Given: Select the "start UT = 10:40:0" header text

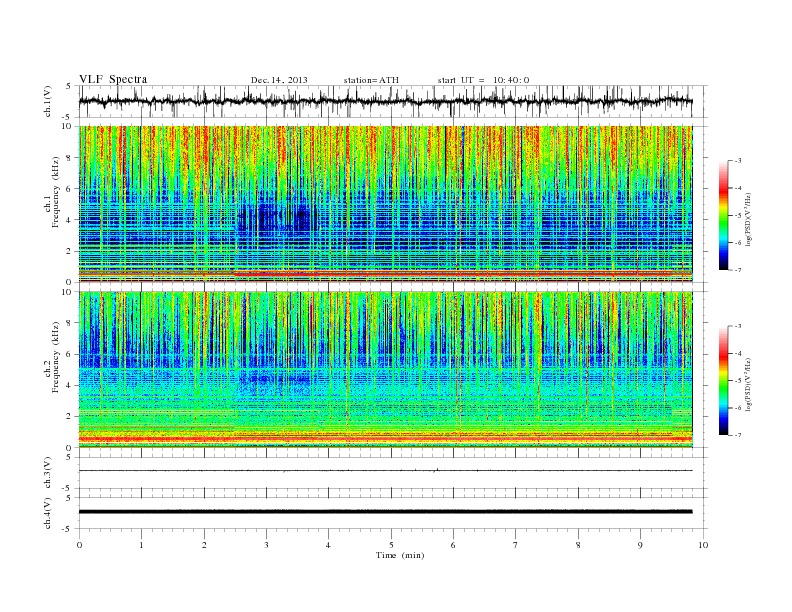Looking at the screenshot, I should pos(483,80).
